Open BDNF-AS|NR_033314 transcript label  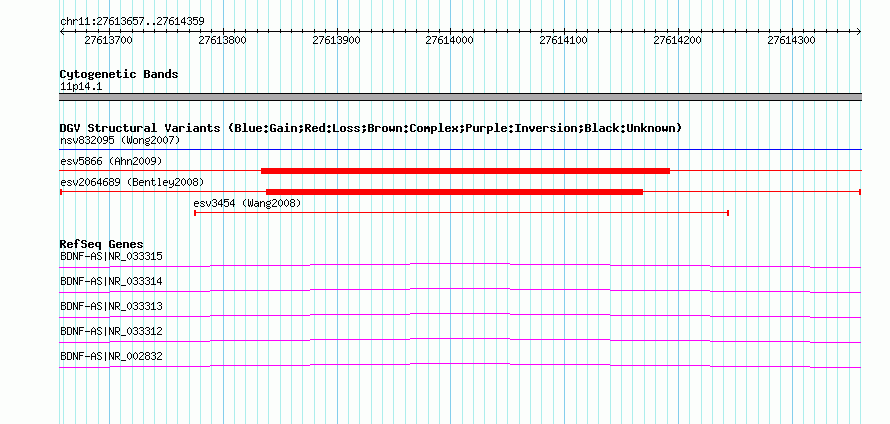[x=111, y=282]
